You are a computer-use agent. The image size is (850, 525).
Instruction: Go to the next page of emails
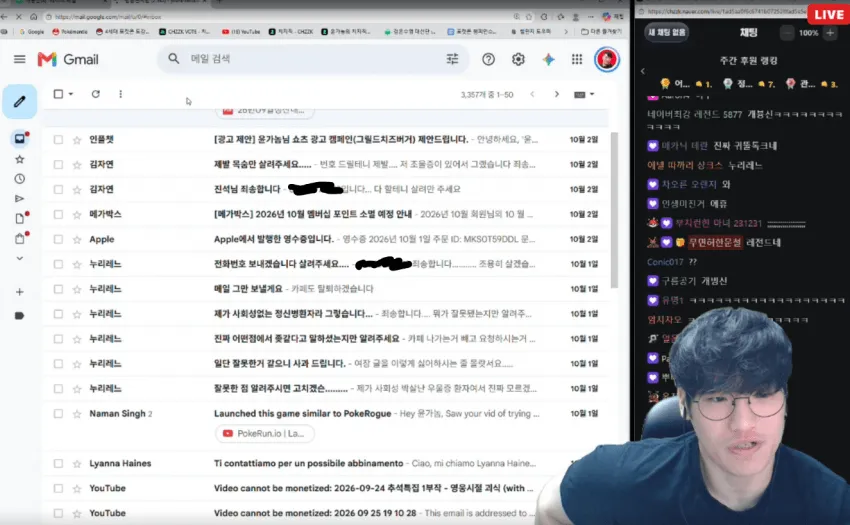pos(557,94)
